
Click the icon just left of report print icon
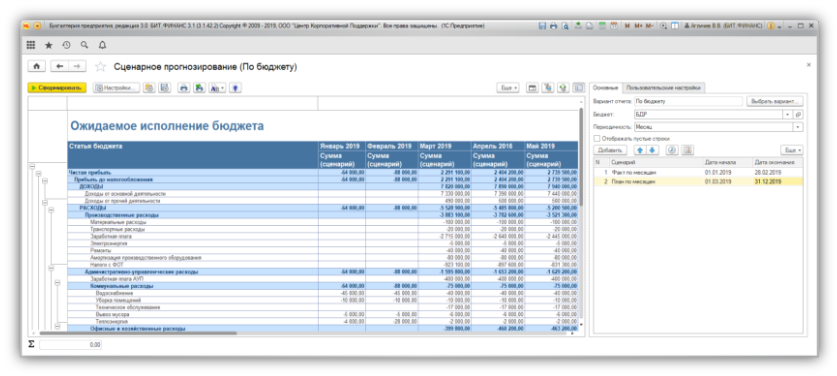click(x=165, y=88)
